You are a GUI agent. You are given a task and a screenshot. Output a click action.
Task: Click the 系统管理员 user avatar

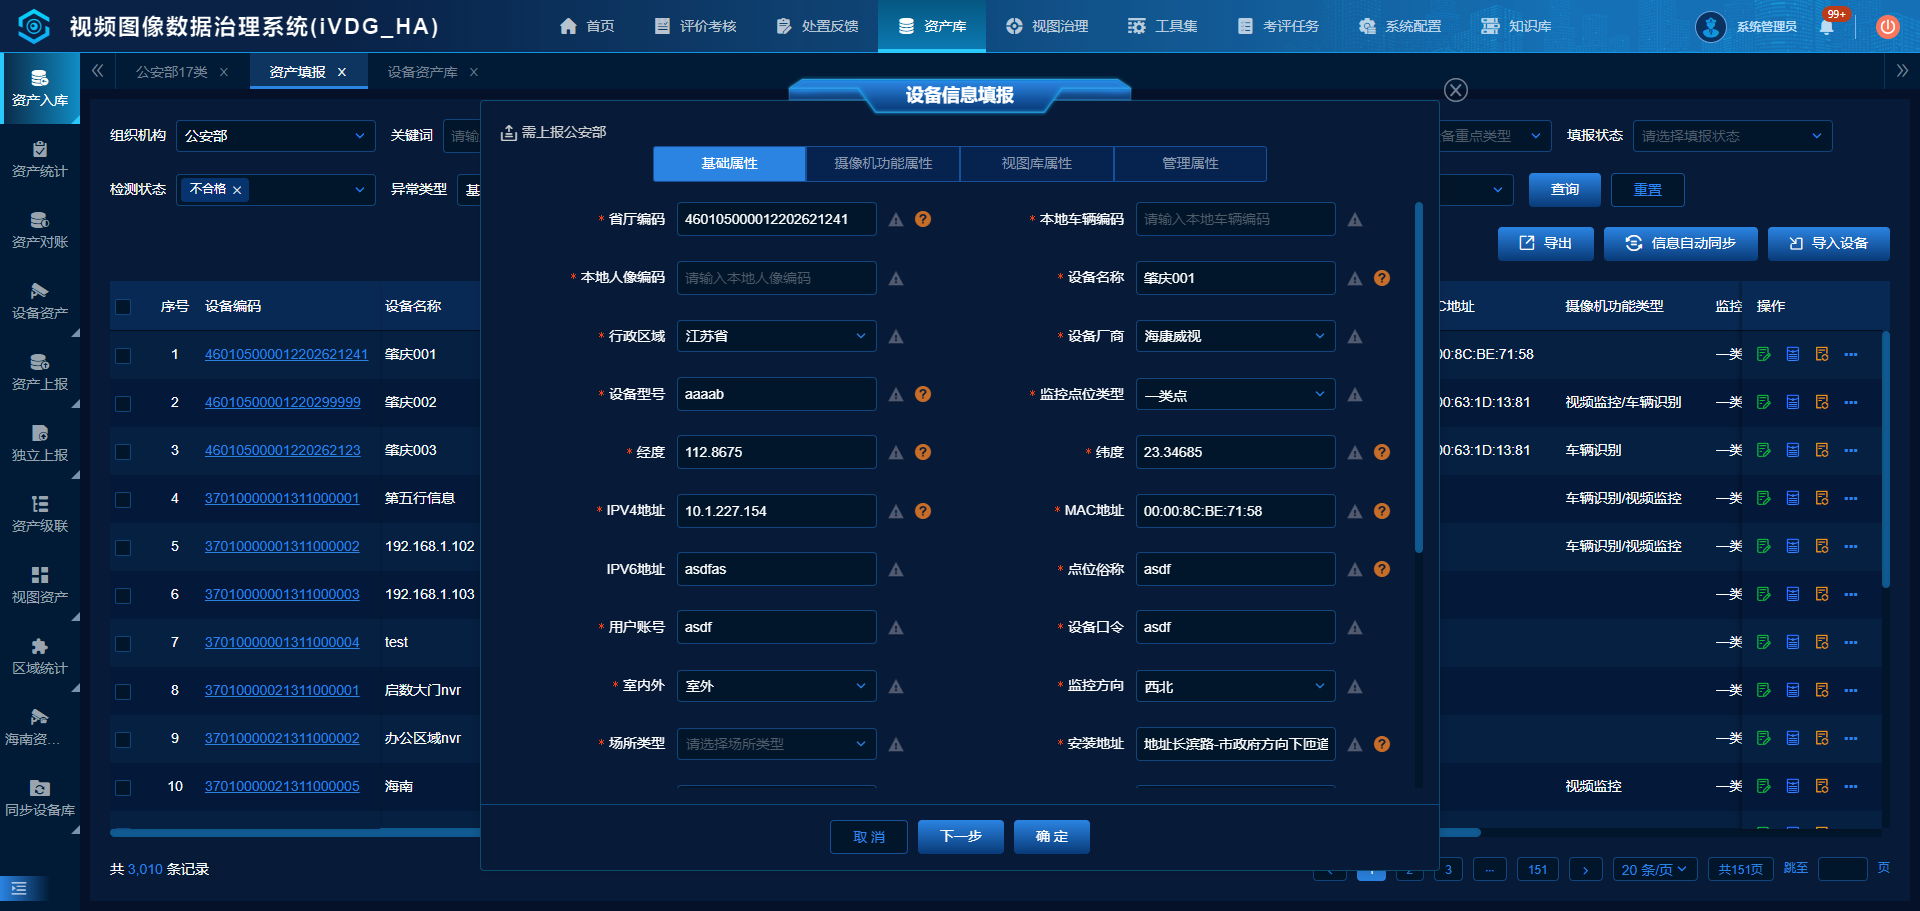coord(1710,27)
